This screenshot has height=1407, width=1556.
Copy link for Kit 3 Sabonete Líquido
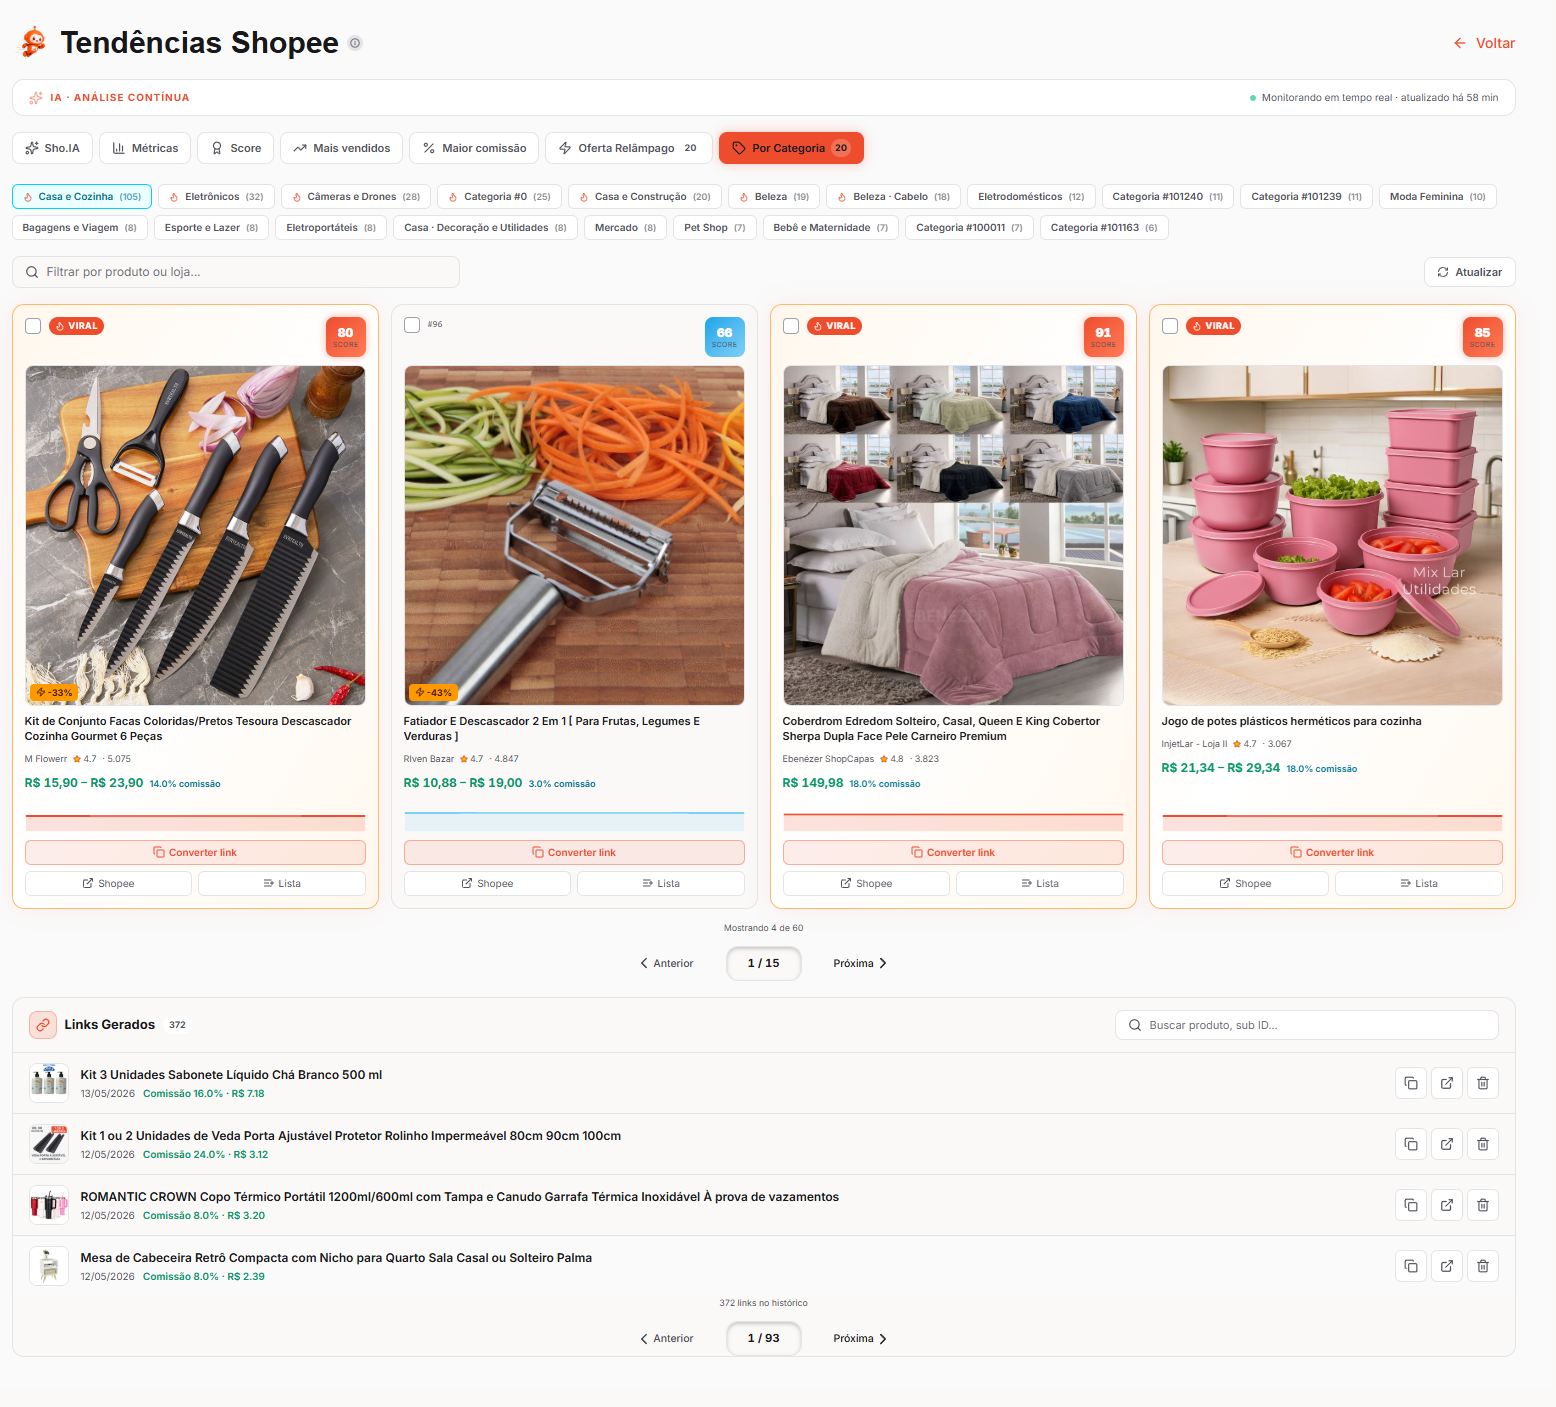click(1411, 1083)
